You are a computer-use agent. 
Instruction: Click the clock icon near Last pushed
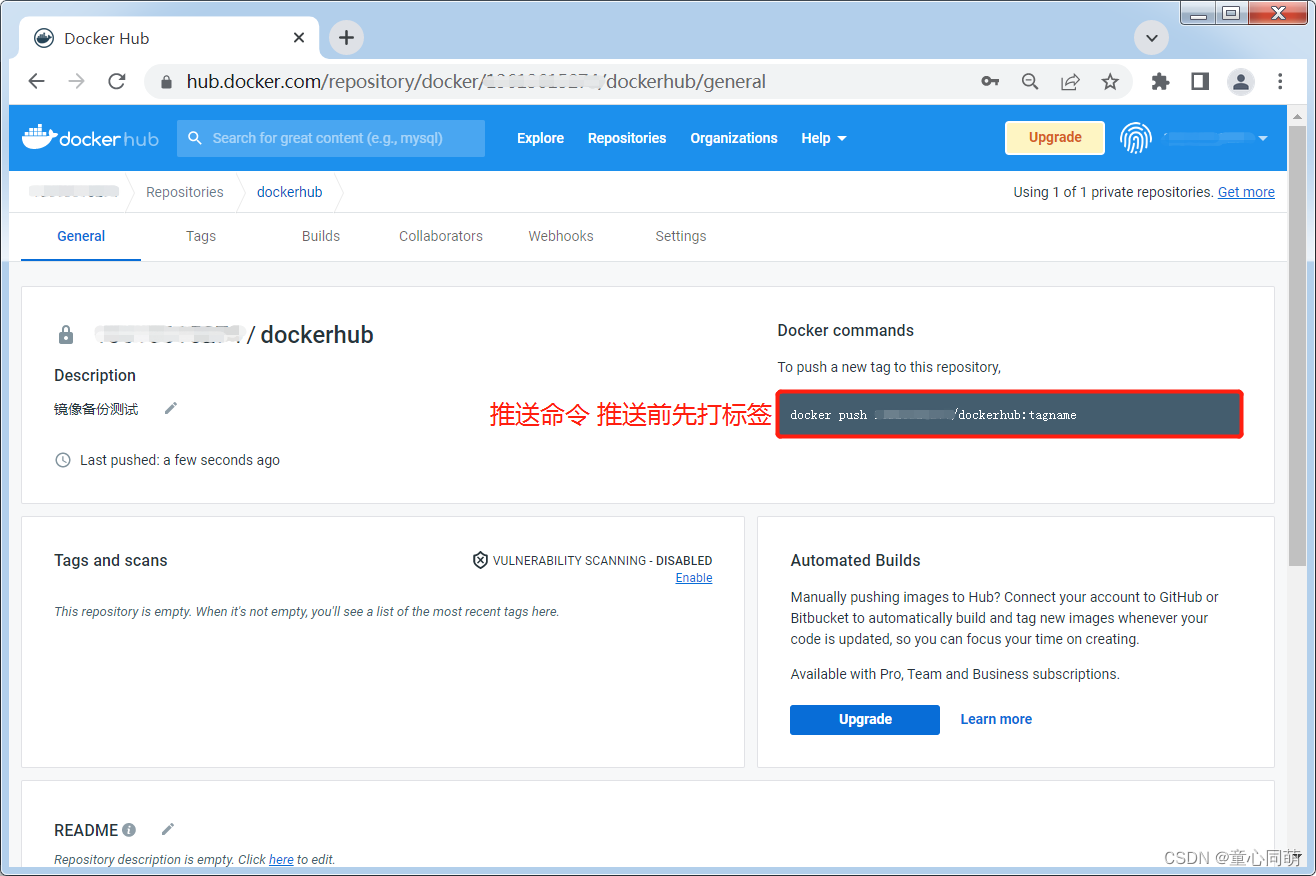[62, 459]
